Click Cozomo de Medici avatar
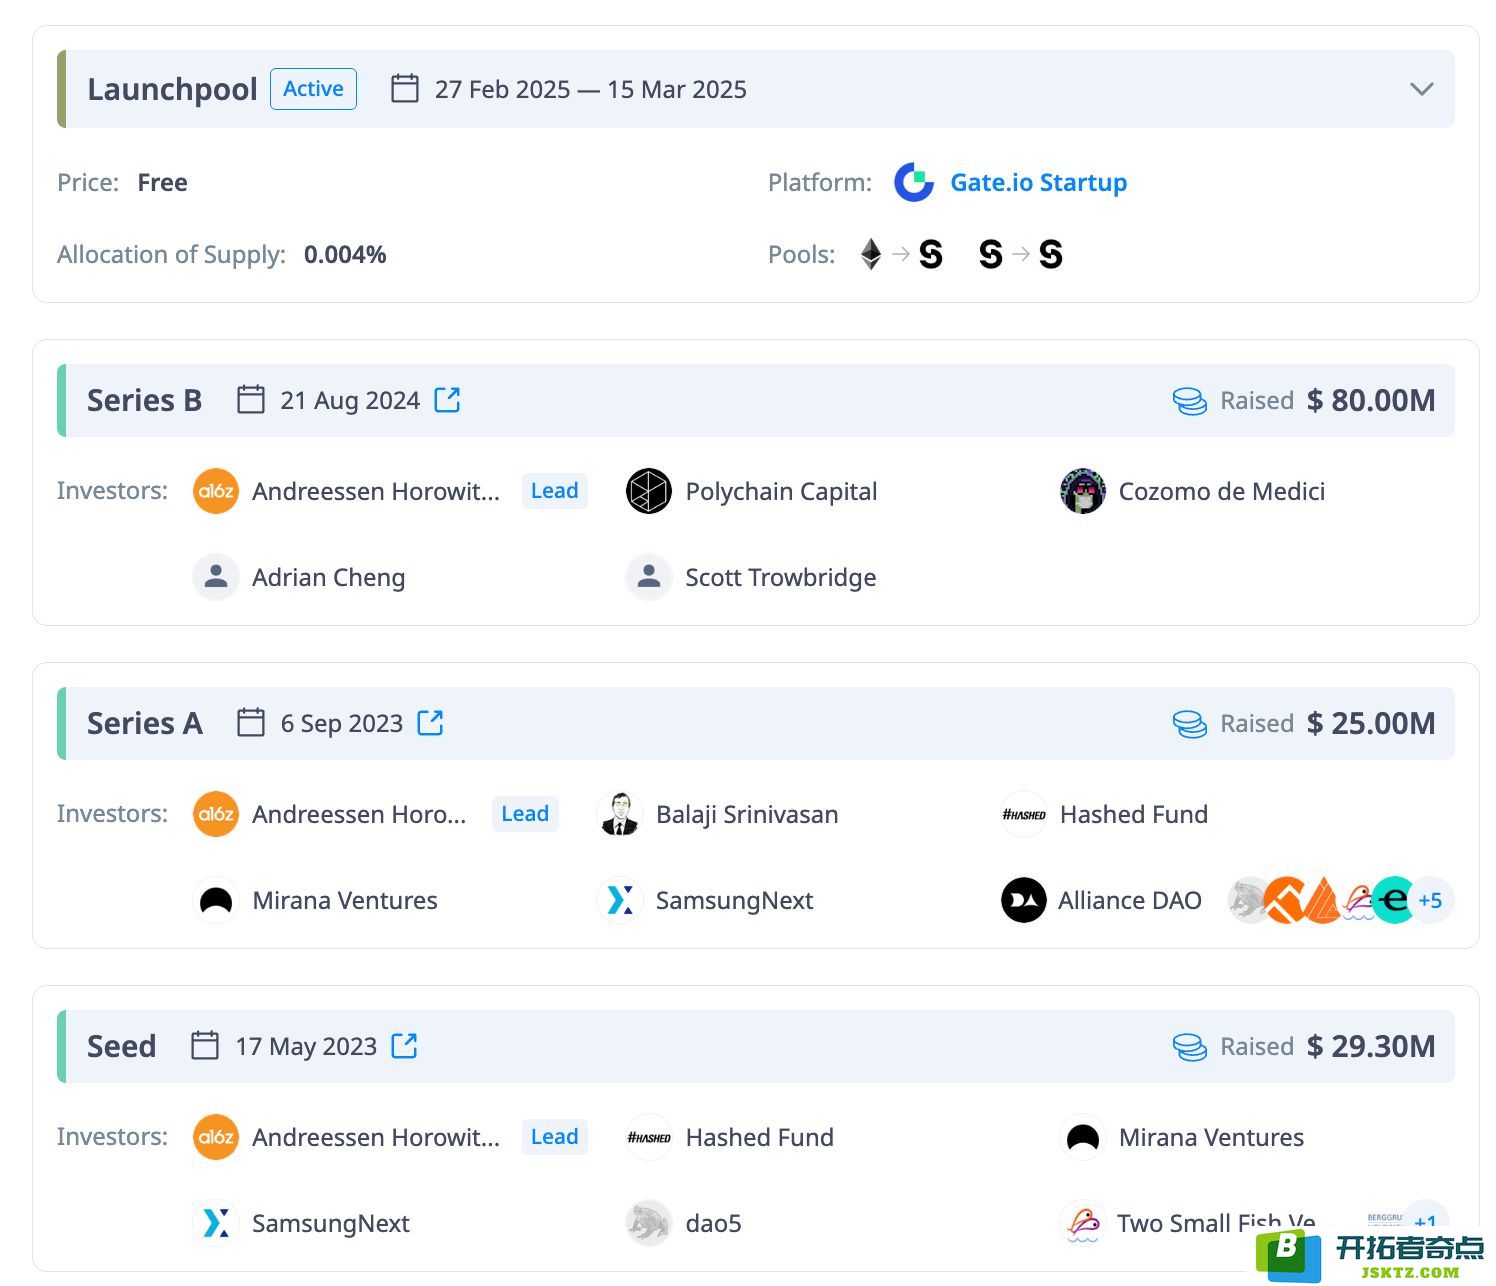Screen dimensions: 1496x1286 pyautogui.click(x=1083, y=491)
